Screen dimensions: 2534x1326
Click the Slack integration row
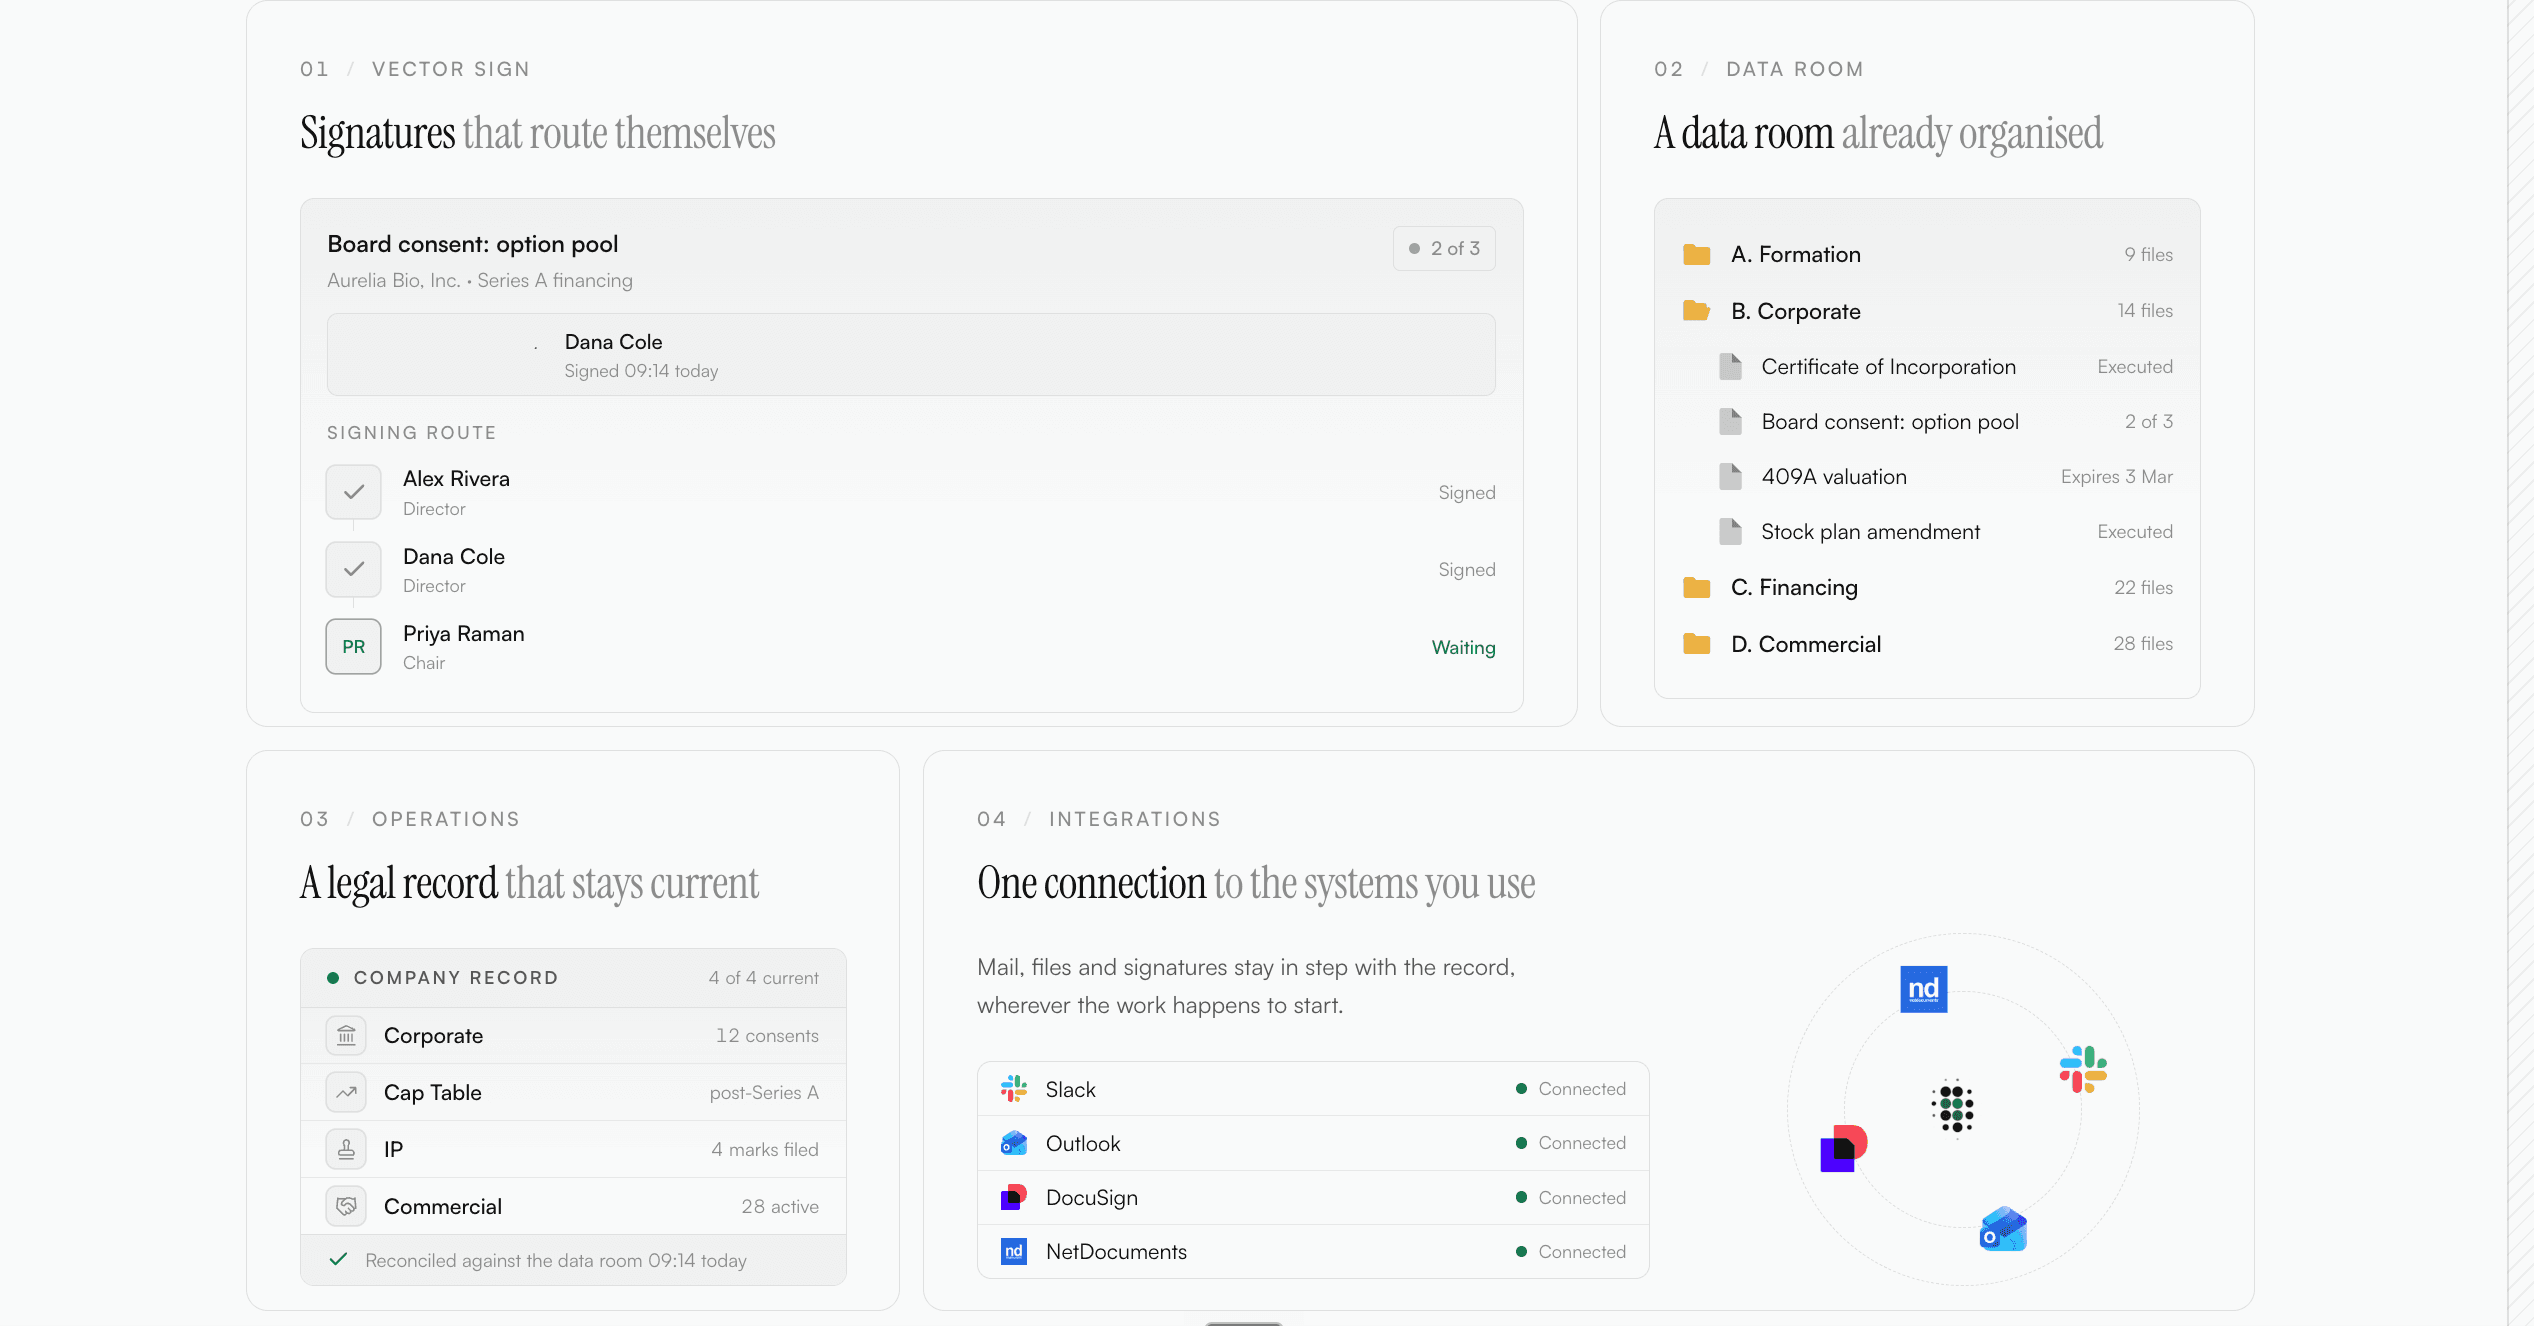[x=1313, y=1089]
